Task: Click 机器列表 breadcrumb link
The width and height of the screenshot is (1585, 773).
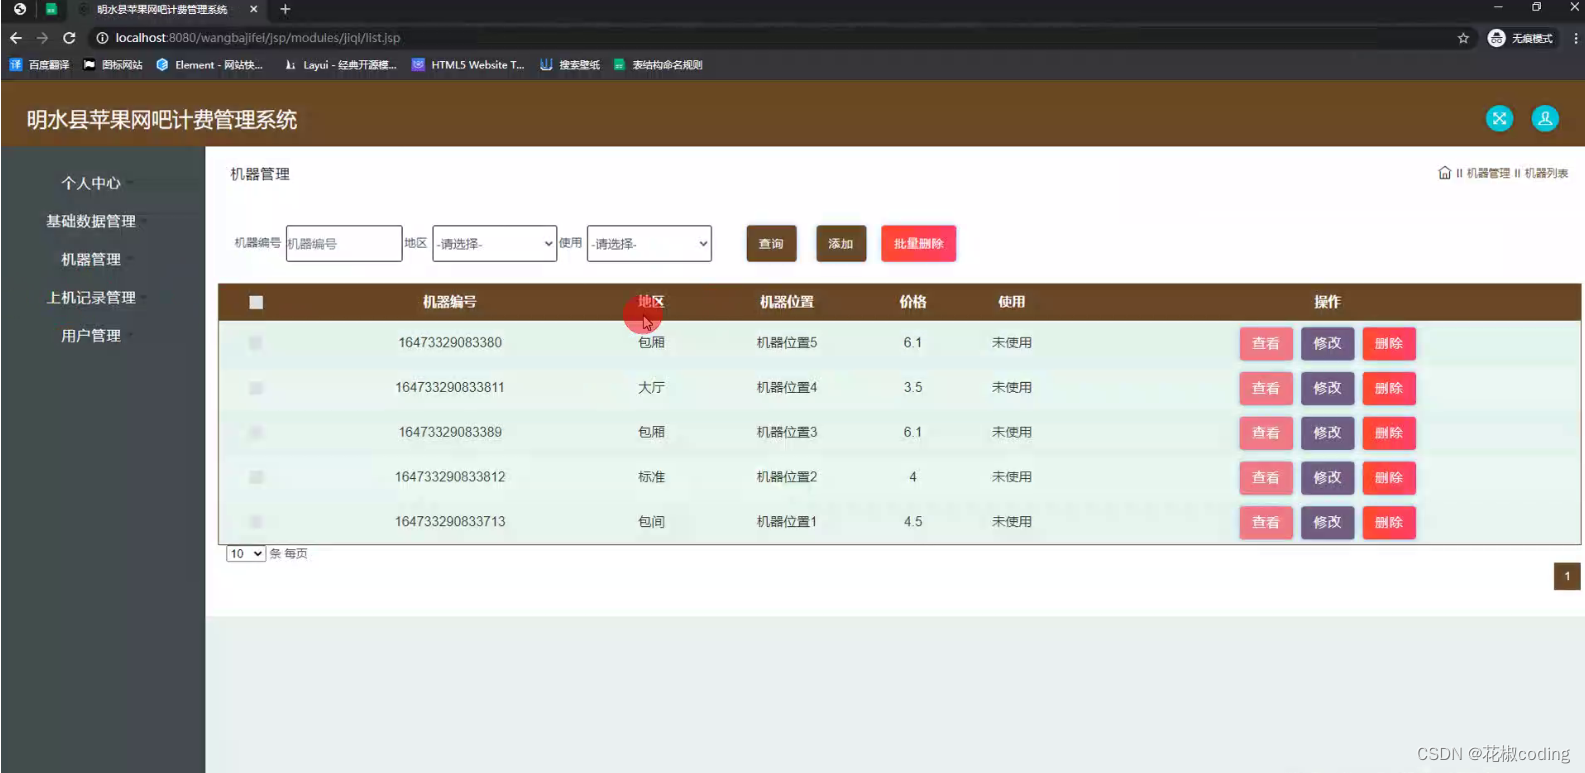Action: pyautogui.click(x=1546, y=173)
